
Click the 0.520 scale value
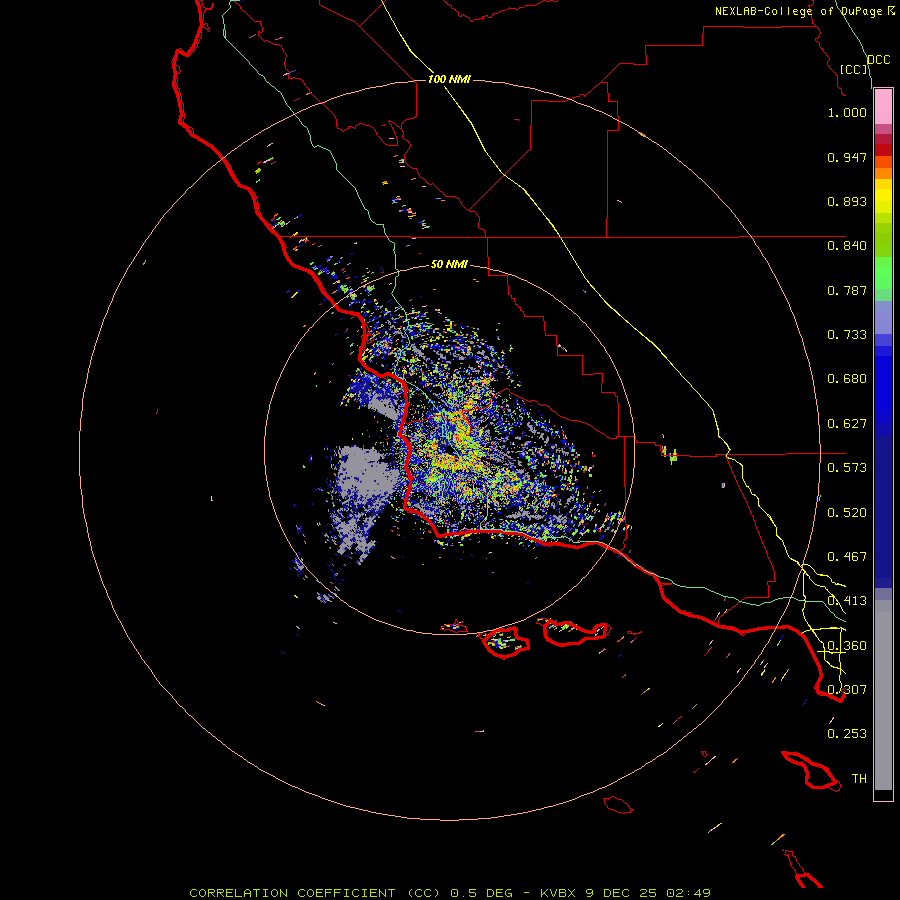click(847, 513)
